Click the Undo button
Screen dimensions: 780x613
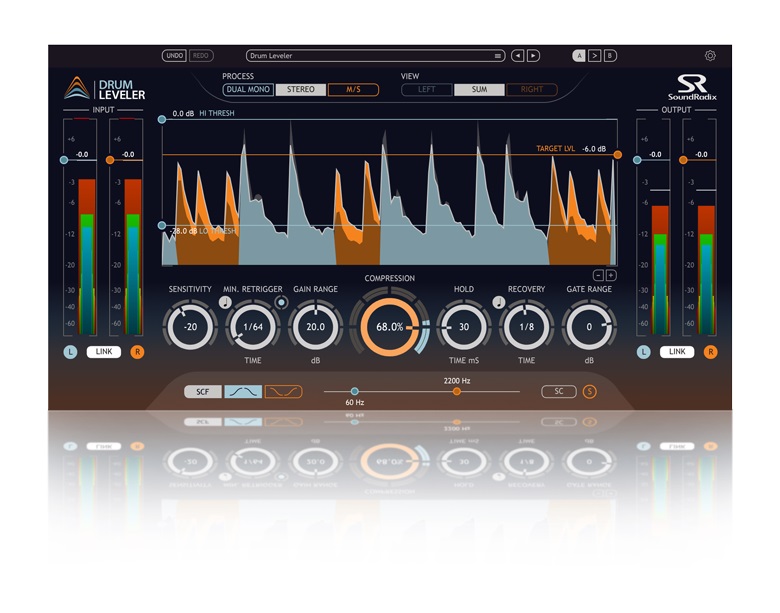pos(174,56)
